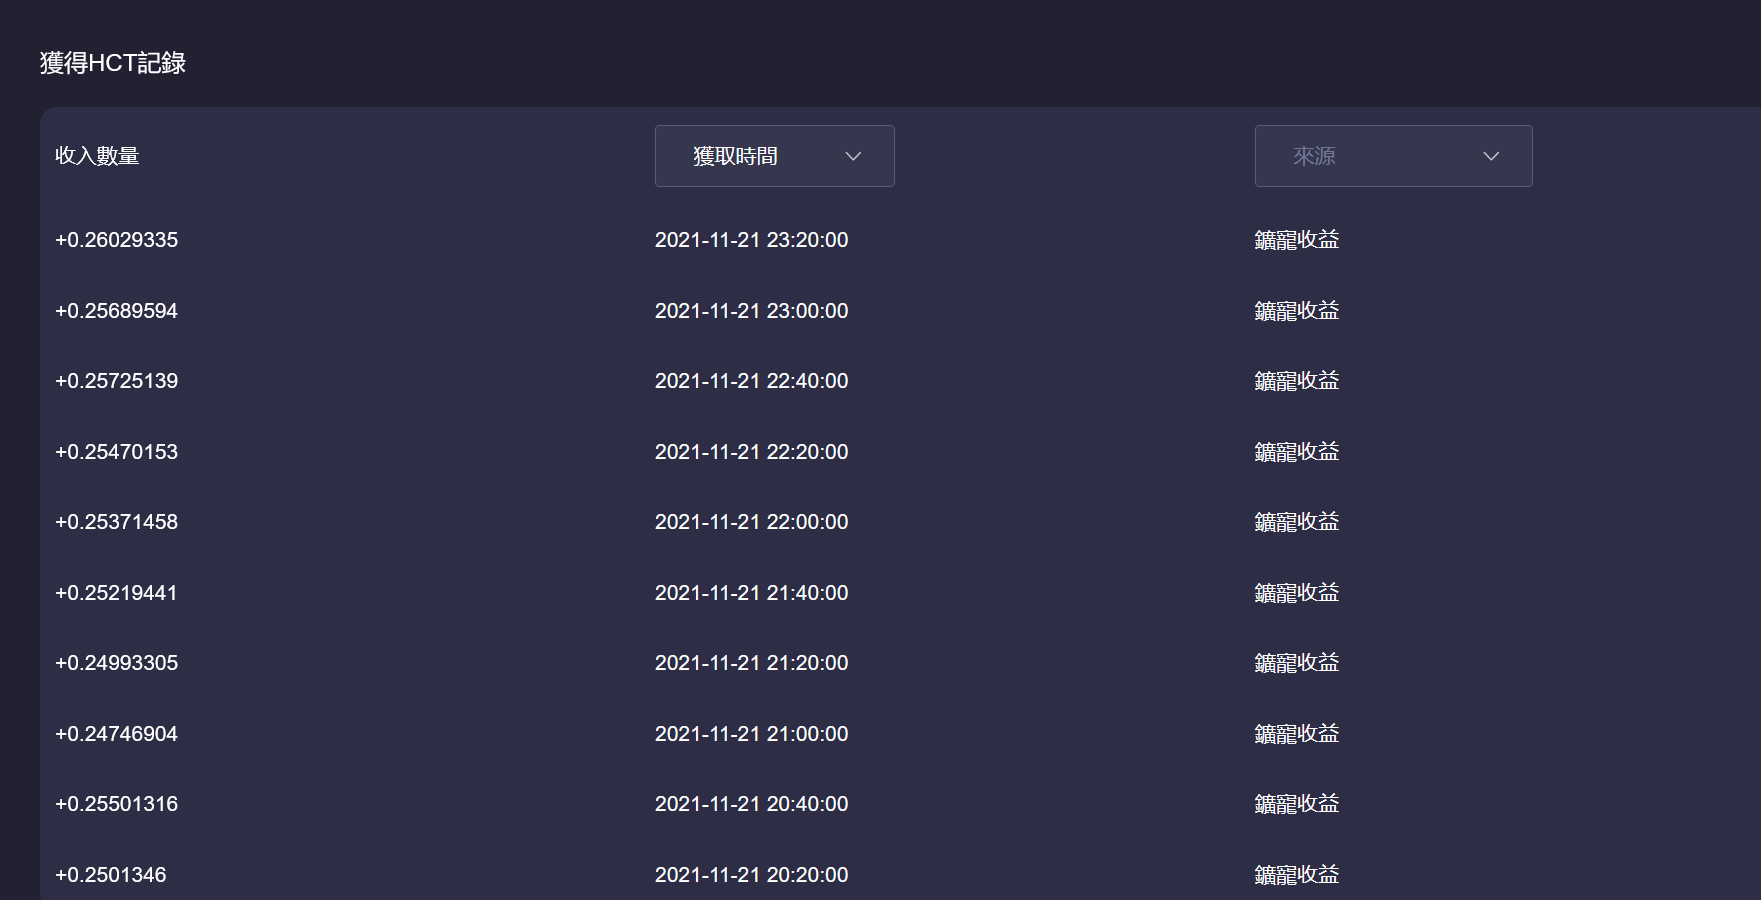
Task: Select income amount +0.25371458
Action: [x=116, y=522]
